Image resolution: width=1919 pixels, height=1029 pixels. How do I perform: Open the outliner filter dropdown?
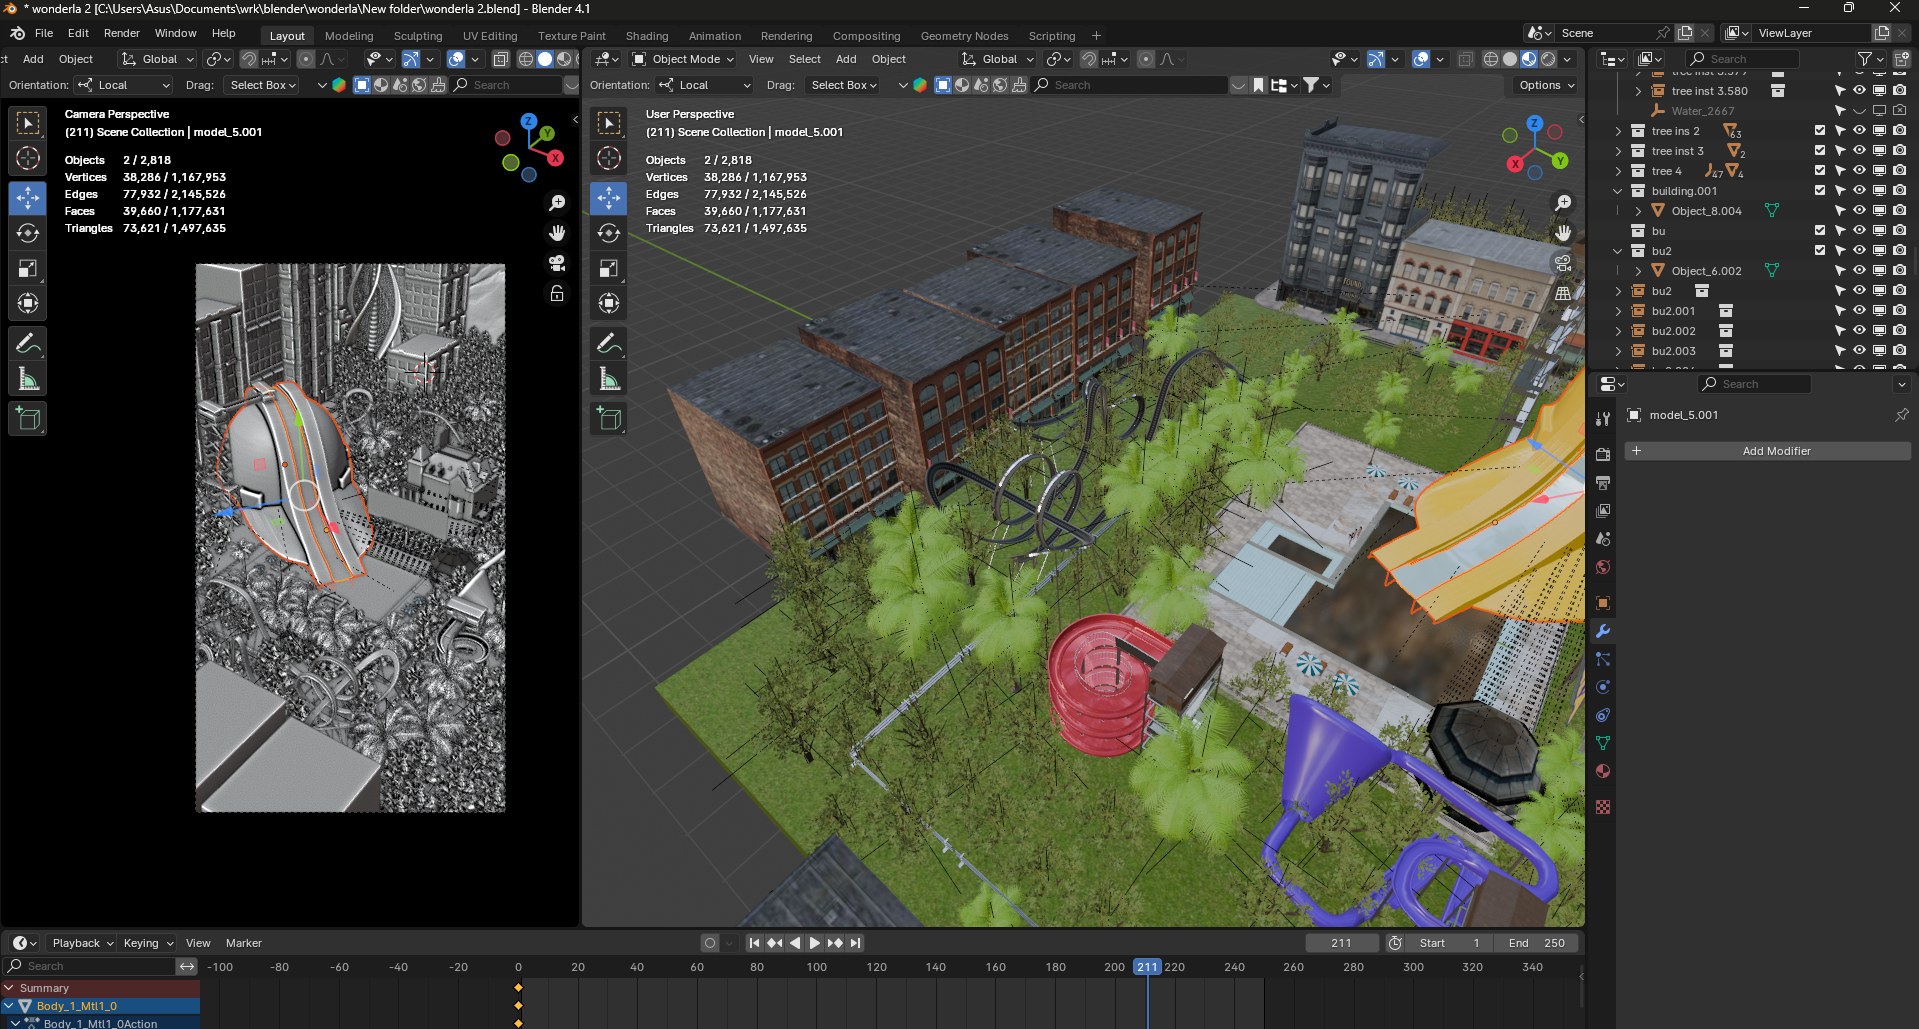point(1869,59)
